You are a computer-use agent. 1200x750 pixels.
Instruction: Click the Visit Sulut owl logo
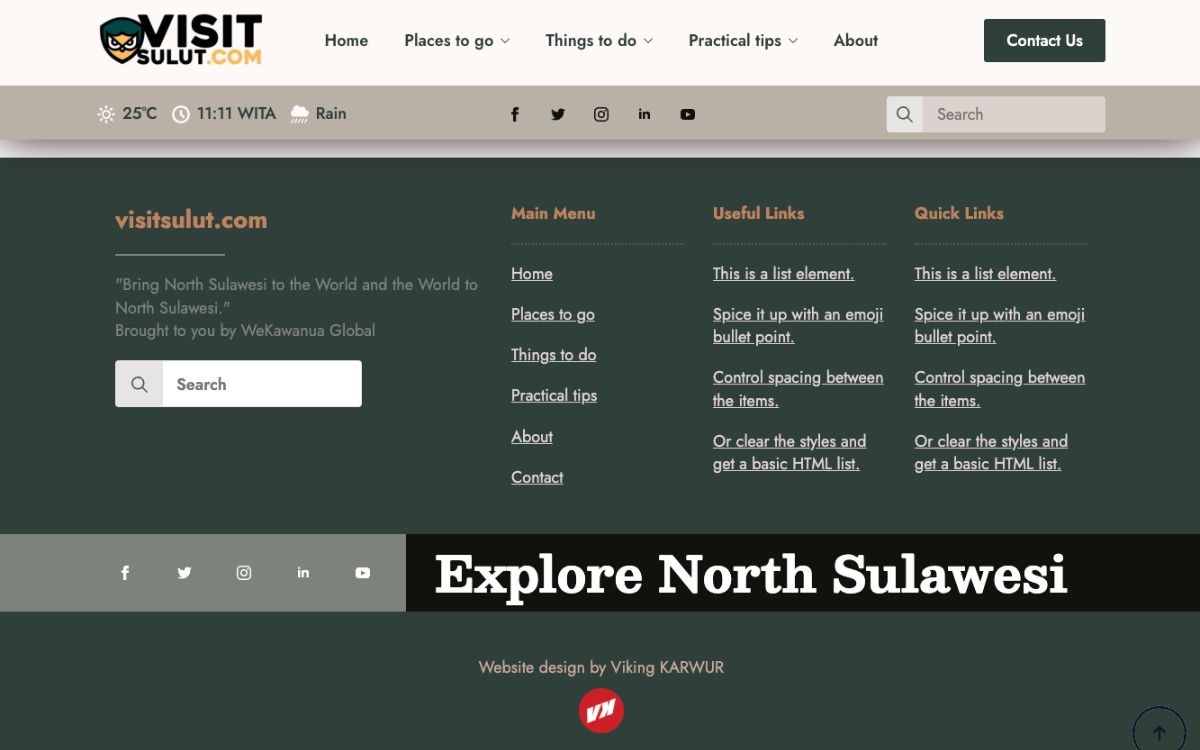click(181, 40)
